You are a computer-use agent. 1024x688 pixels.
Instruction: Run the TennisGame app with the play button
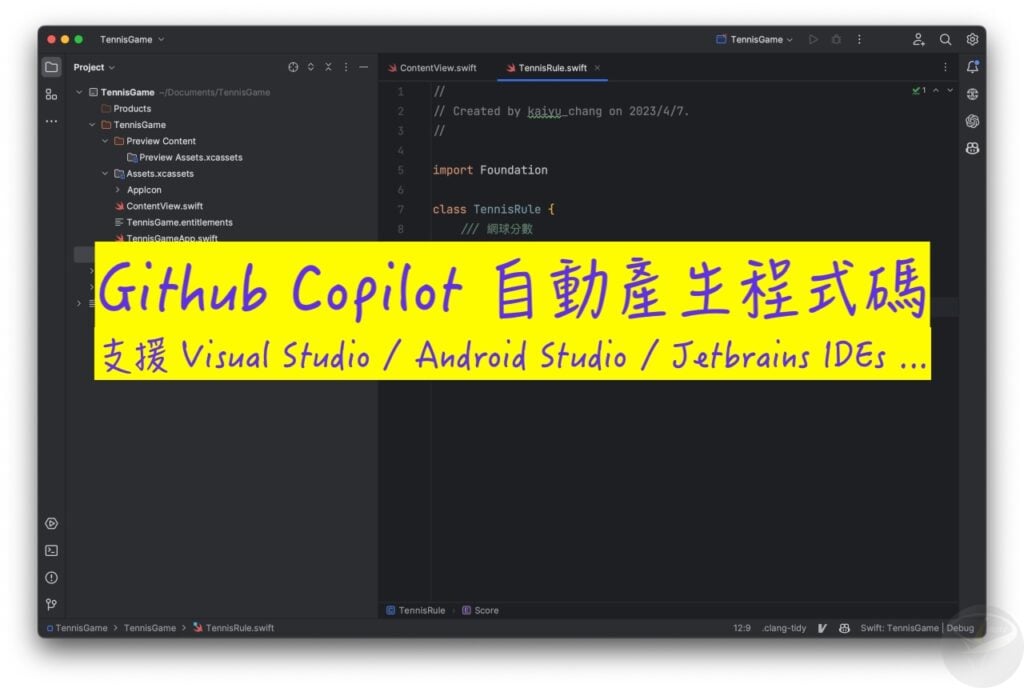813,39
